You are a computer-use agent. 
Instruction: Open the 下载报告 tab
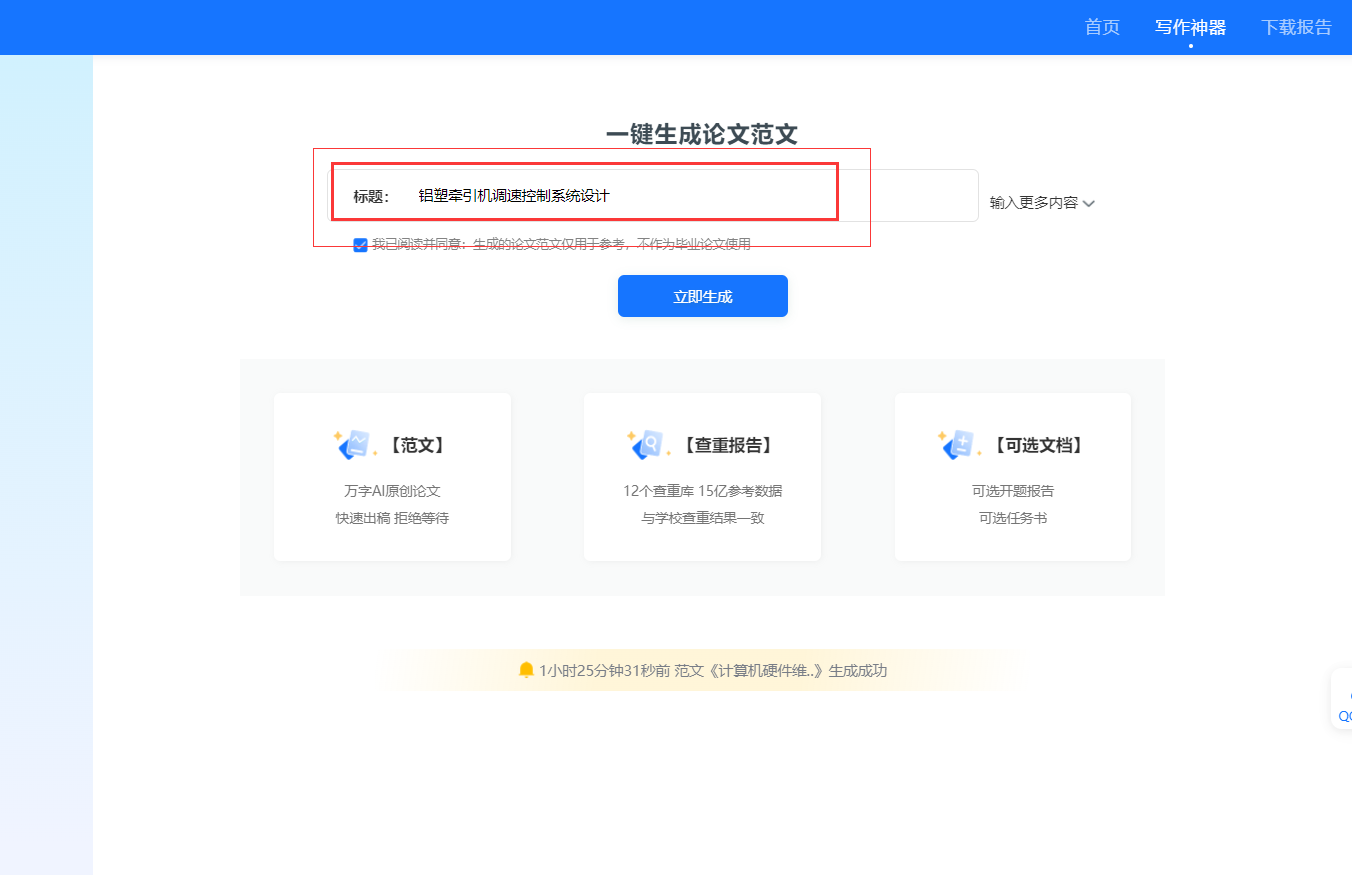click(1296, 27)
